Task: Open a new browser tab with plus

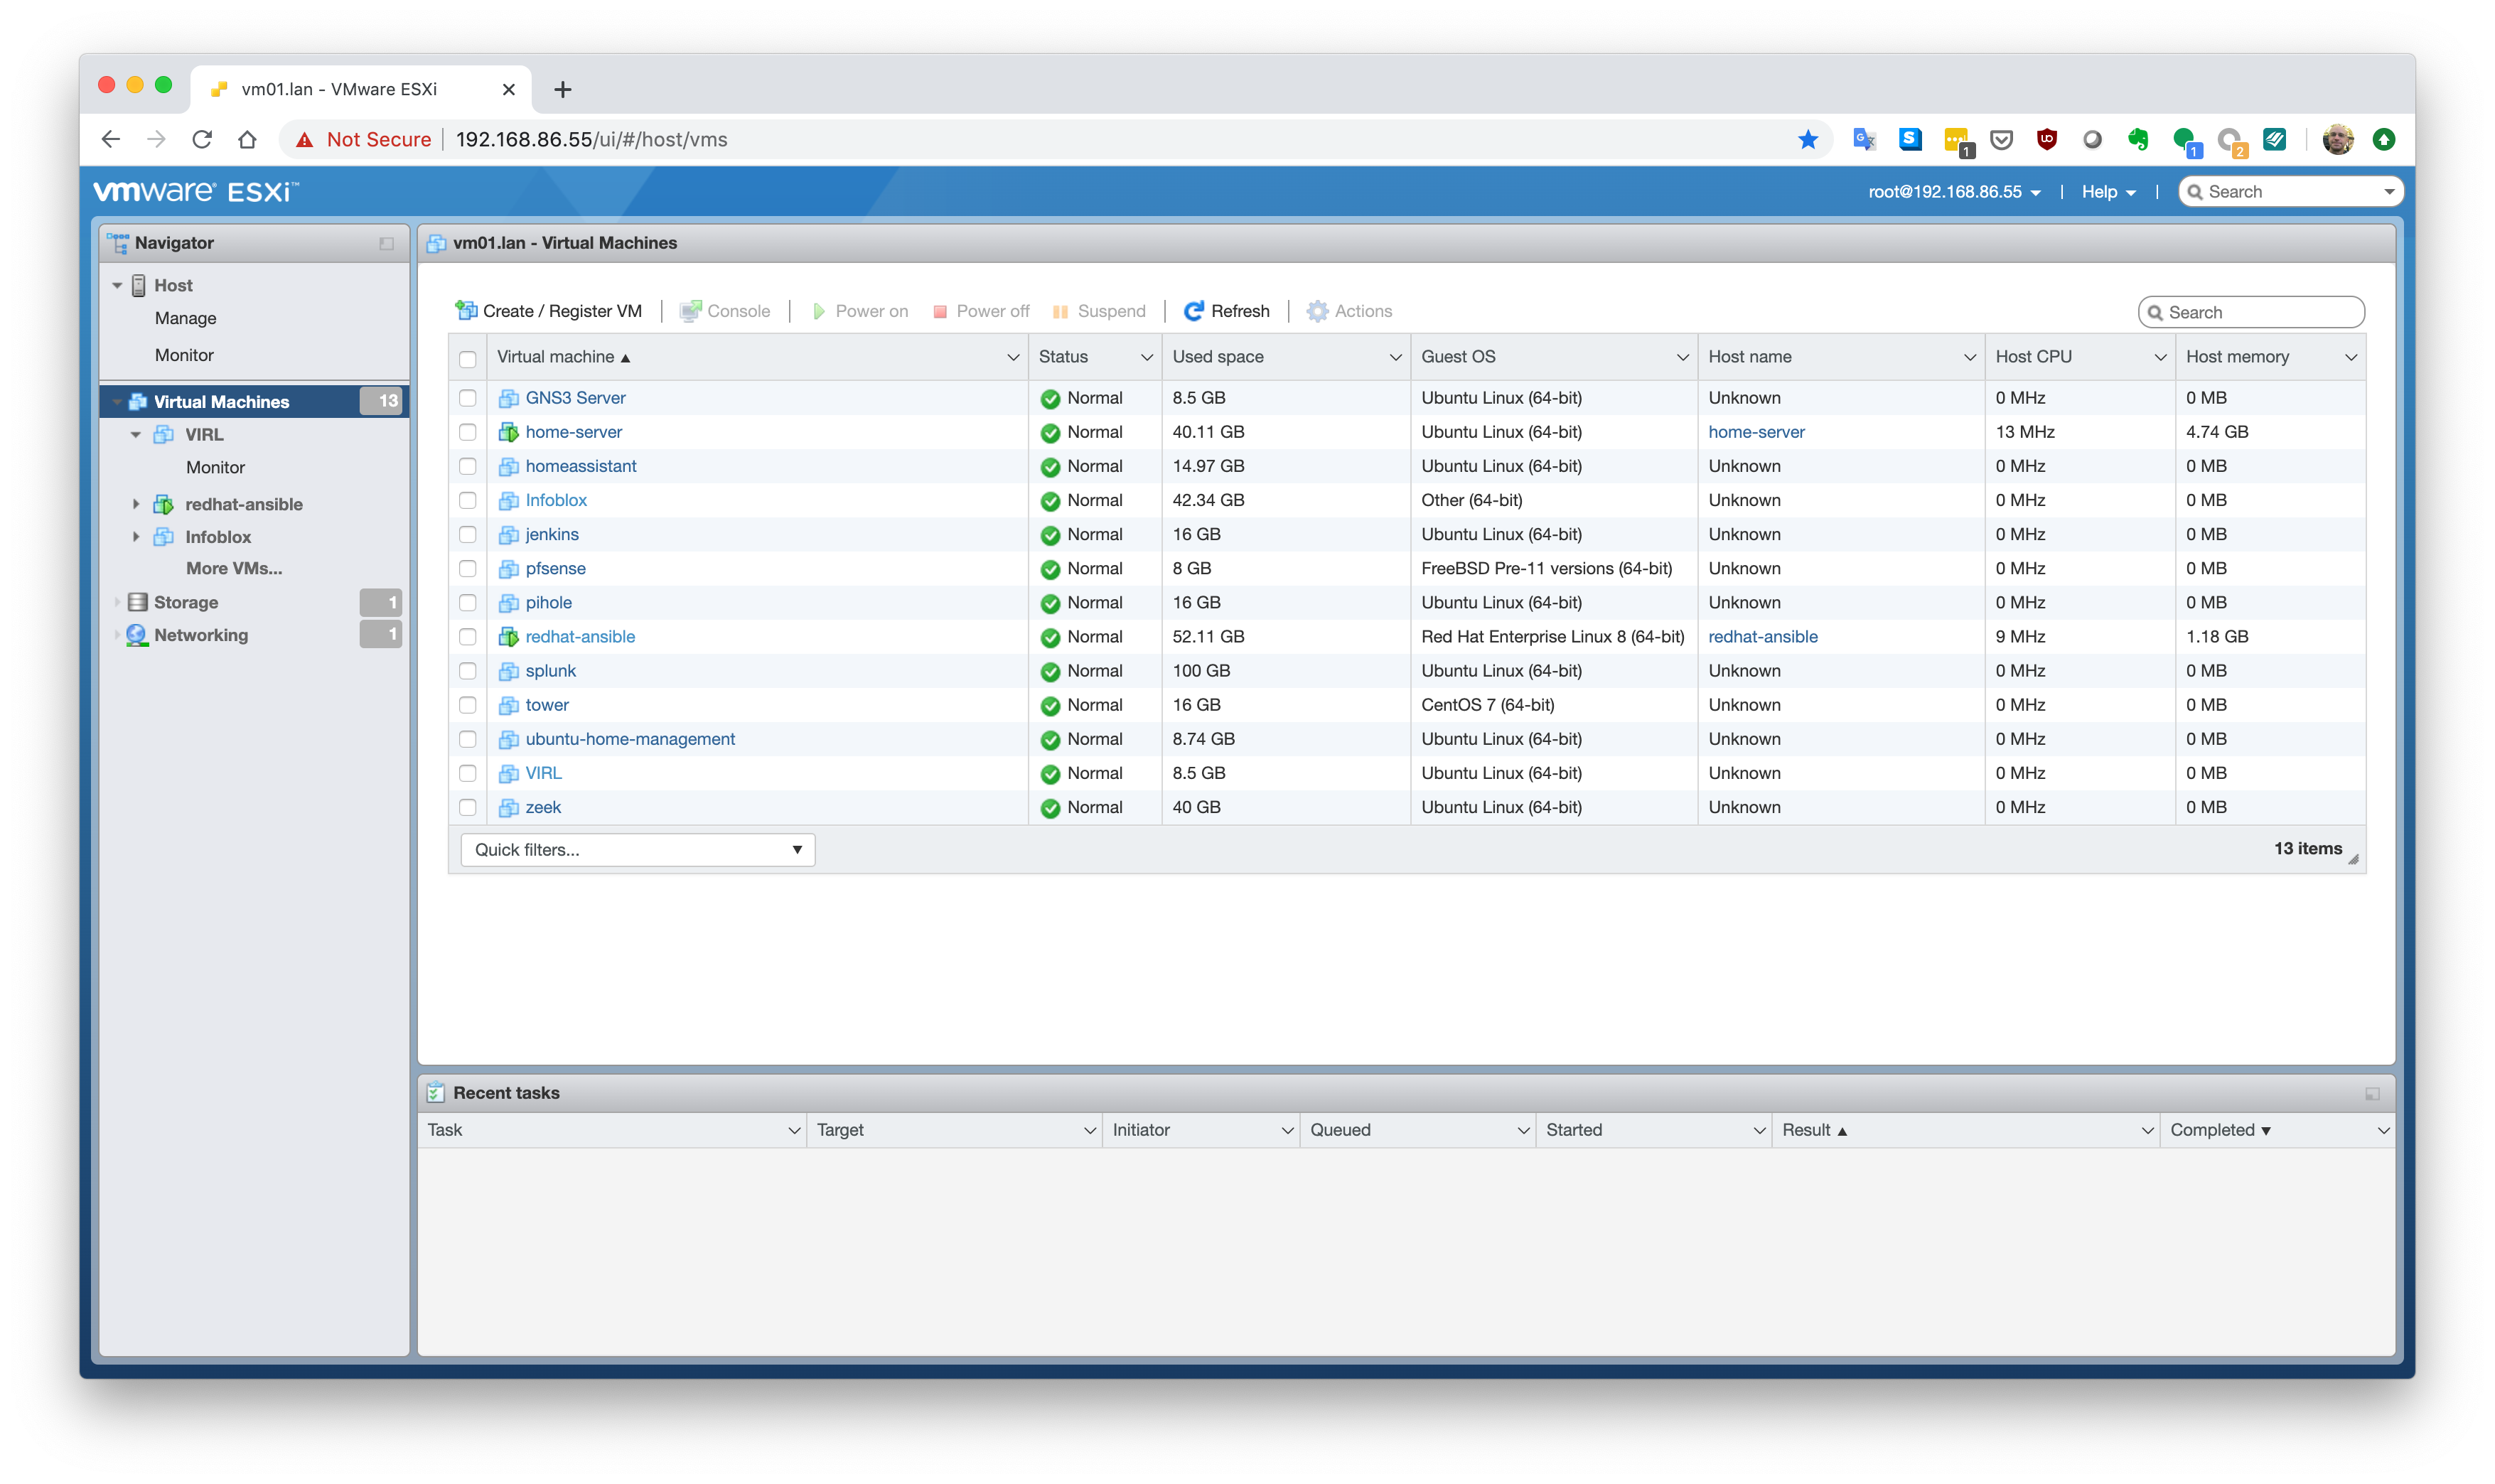Action: click(563, 90)
